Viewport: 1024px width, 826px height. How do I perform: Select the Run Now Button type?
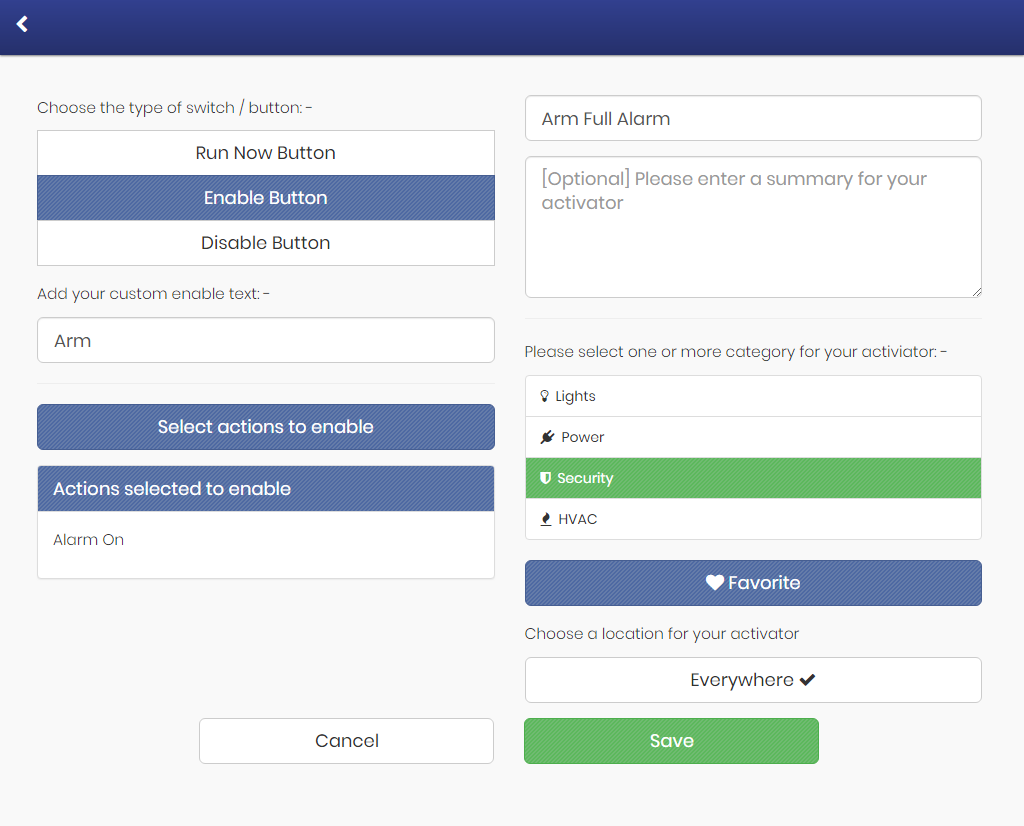266,153
